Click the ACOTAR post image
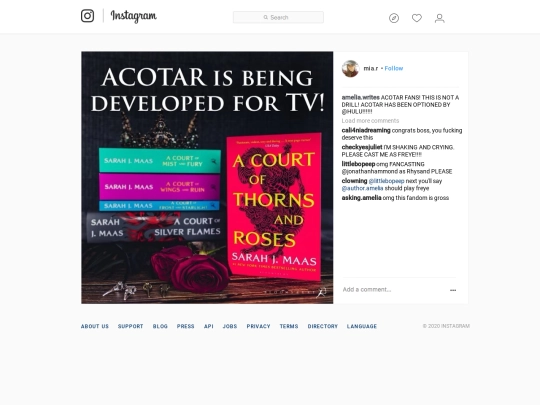The height and width of the screenshot is (405, 540). (x=207, y=177)
